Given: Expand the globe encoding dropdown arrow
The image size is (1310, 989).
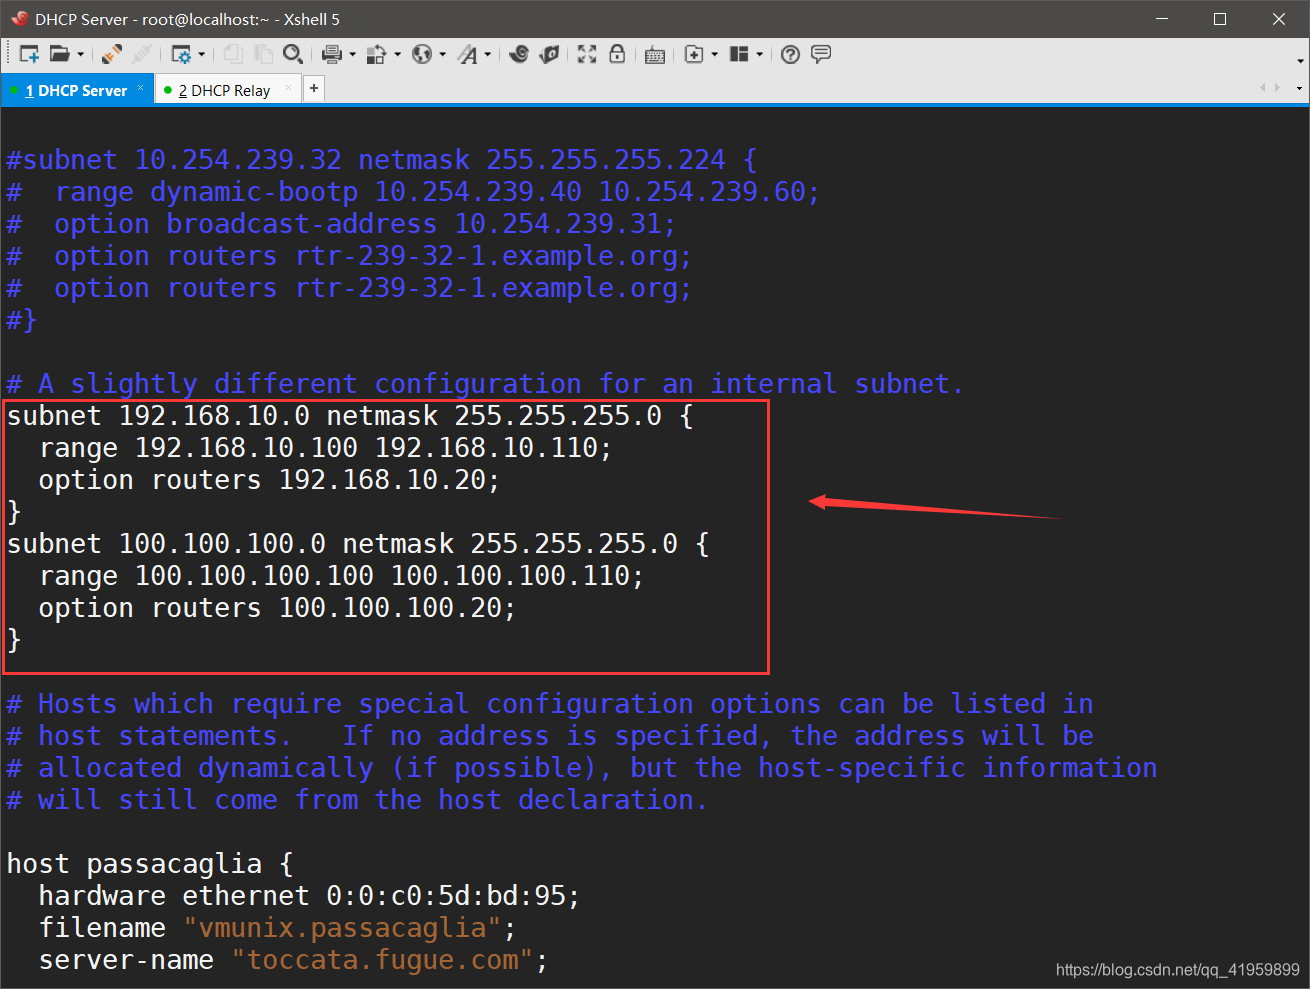Looking at the screenshot, I should click(x=442, y=54).
